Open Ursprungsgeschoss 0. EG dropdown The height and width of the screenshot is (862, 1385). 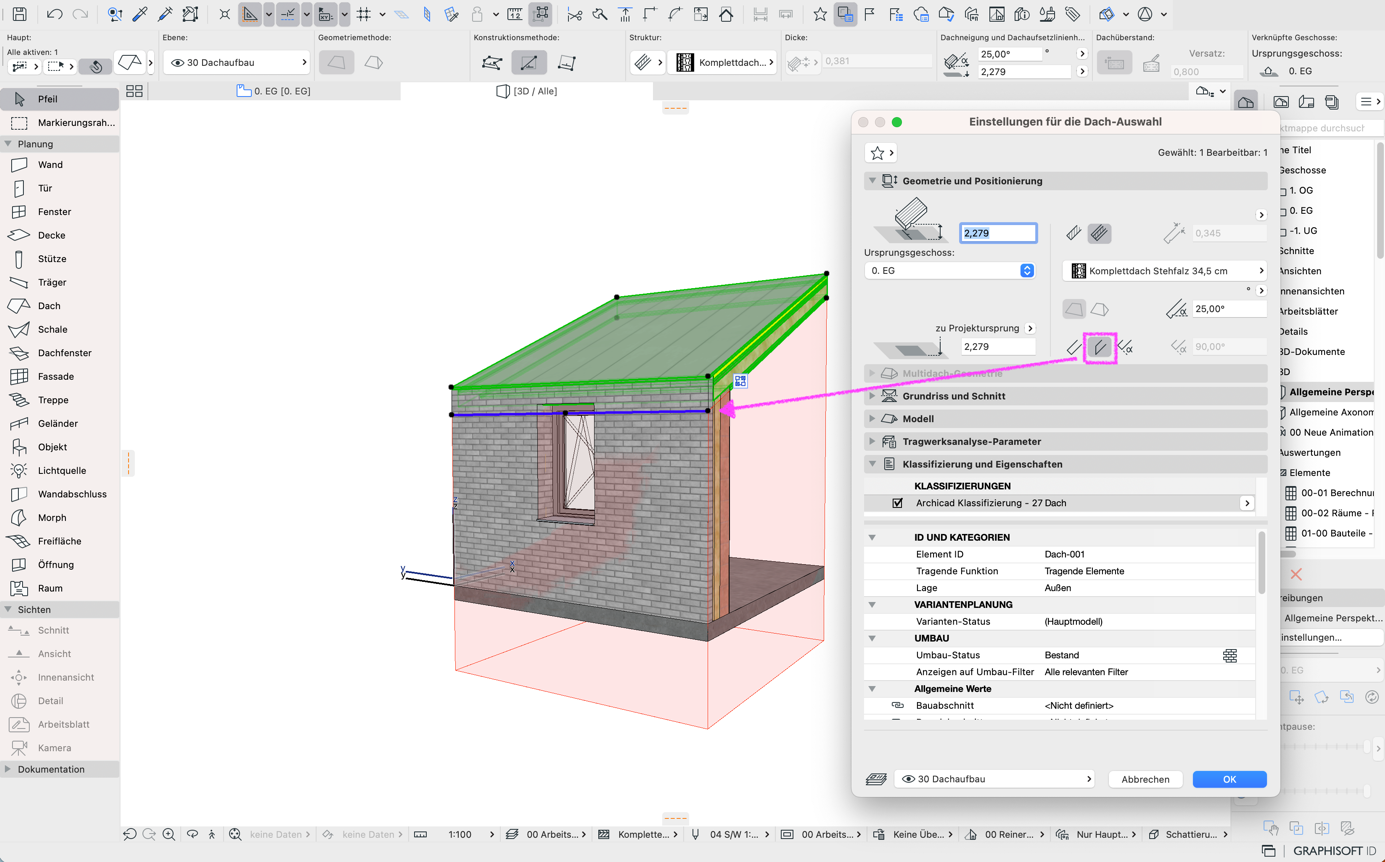point(949,271)
